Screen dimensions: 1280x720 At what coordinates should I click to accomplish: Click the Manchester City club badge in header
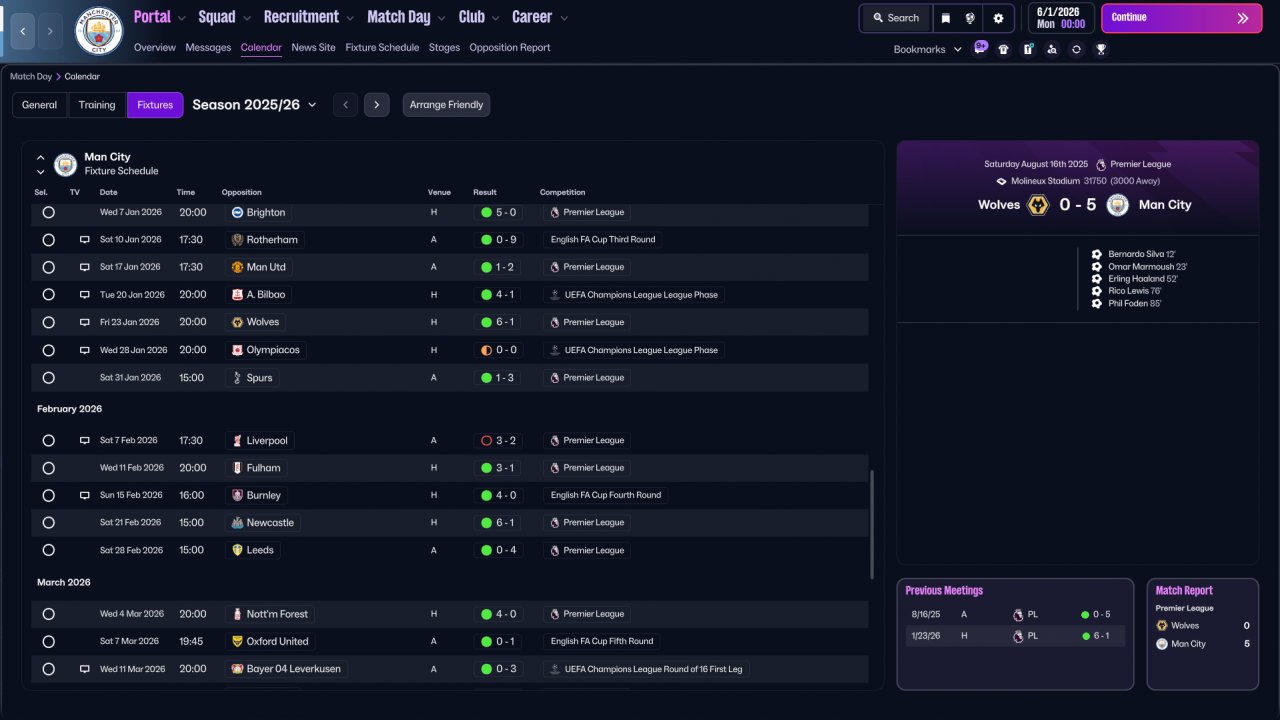99,31
